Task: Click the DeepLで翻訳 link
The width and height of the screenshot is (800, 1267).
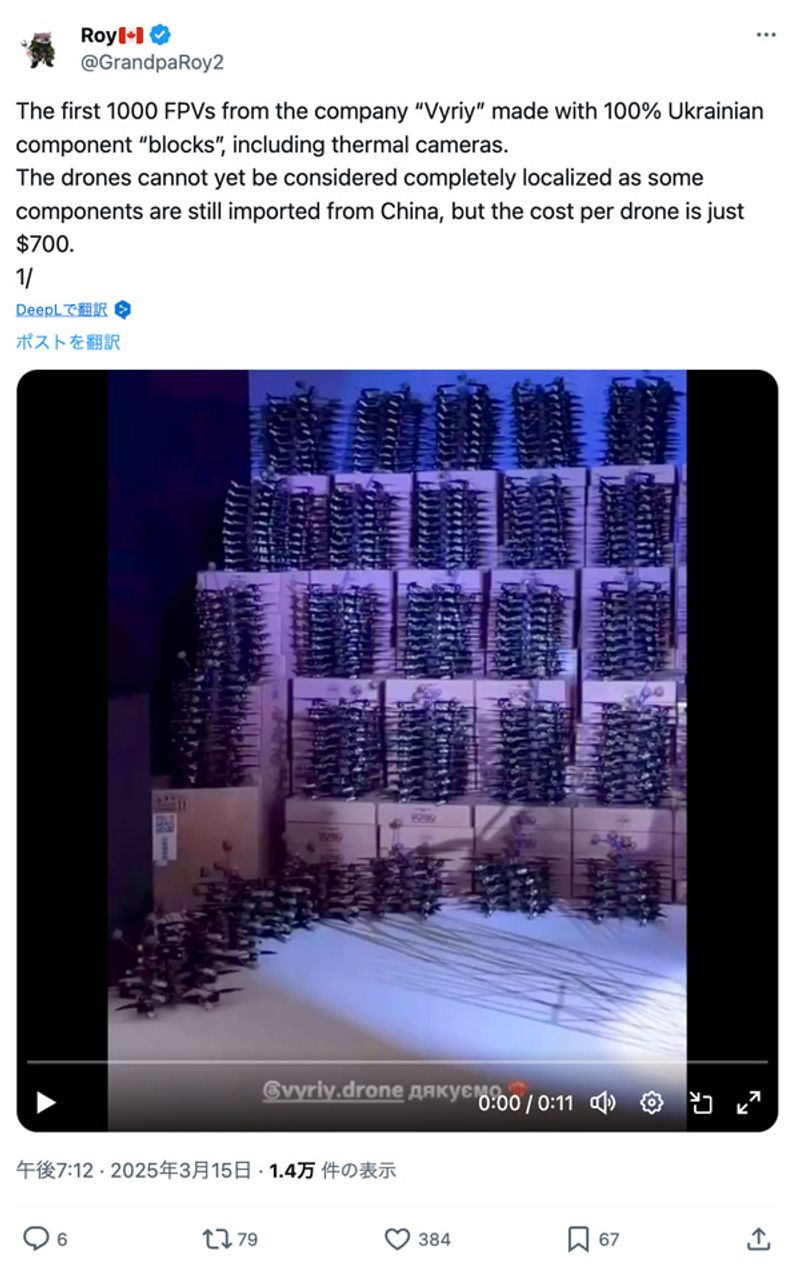Action: 62,310
